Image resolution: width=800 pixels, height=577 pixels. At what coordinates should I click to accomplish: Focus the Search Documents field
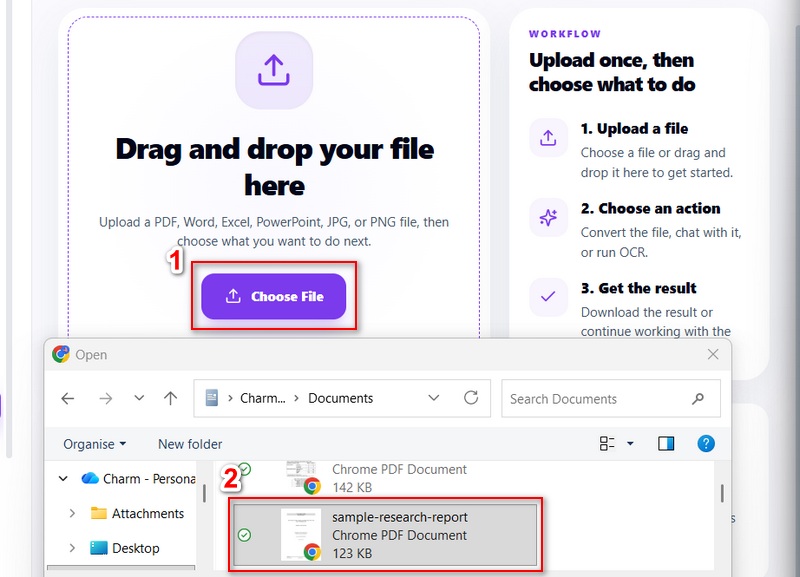[x=611, y=398]
